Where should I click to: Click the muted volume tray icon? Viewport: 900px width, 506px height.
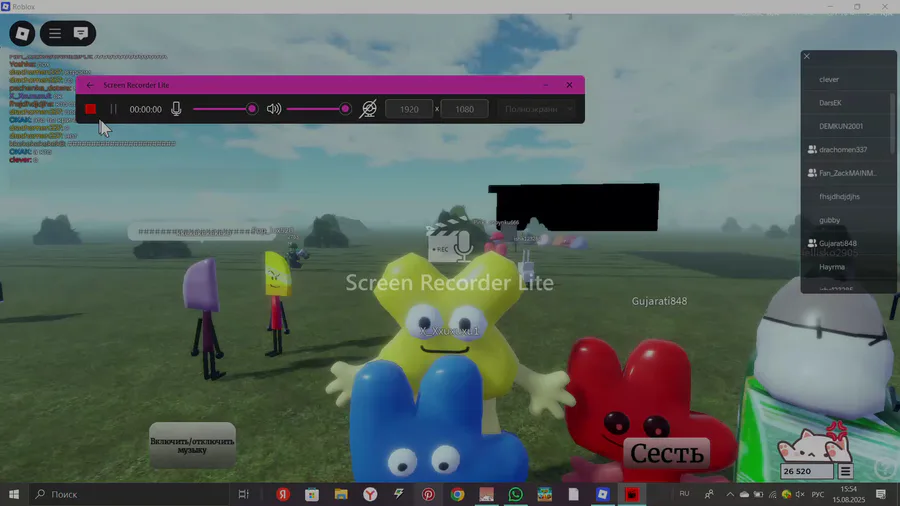click(800, 494)
